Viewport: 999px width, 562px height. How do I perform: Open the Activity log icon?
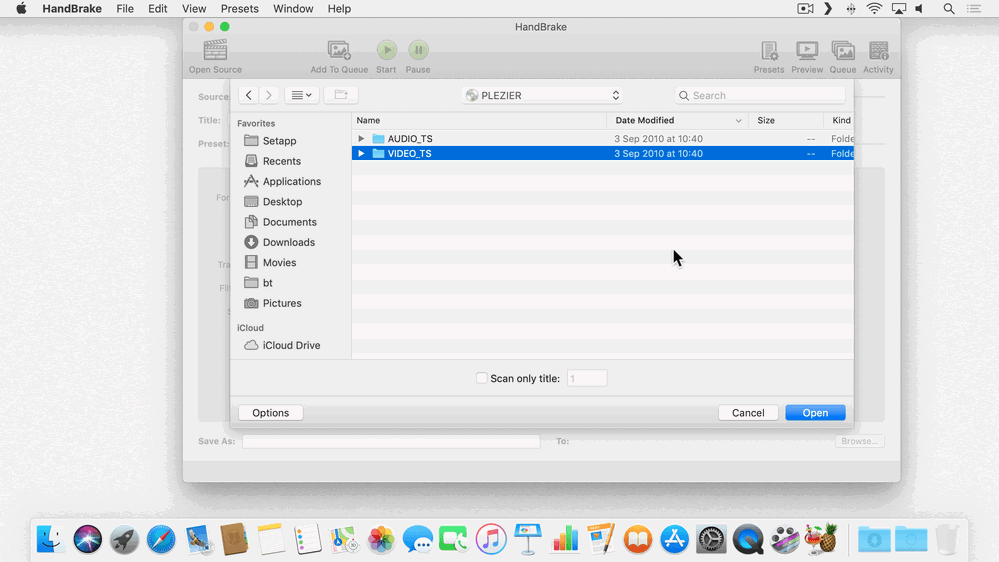click(879, 50)
